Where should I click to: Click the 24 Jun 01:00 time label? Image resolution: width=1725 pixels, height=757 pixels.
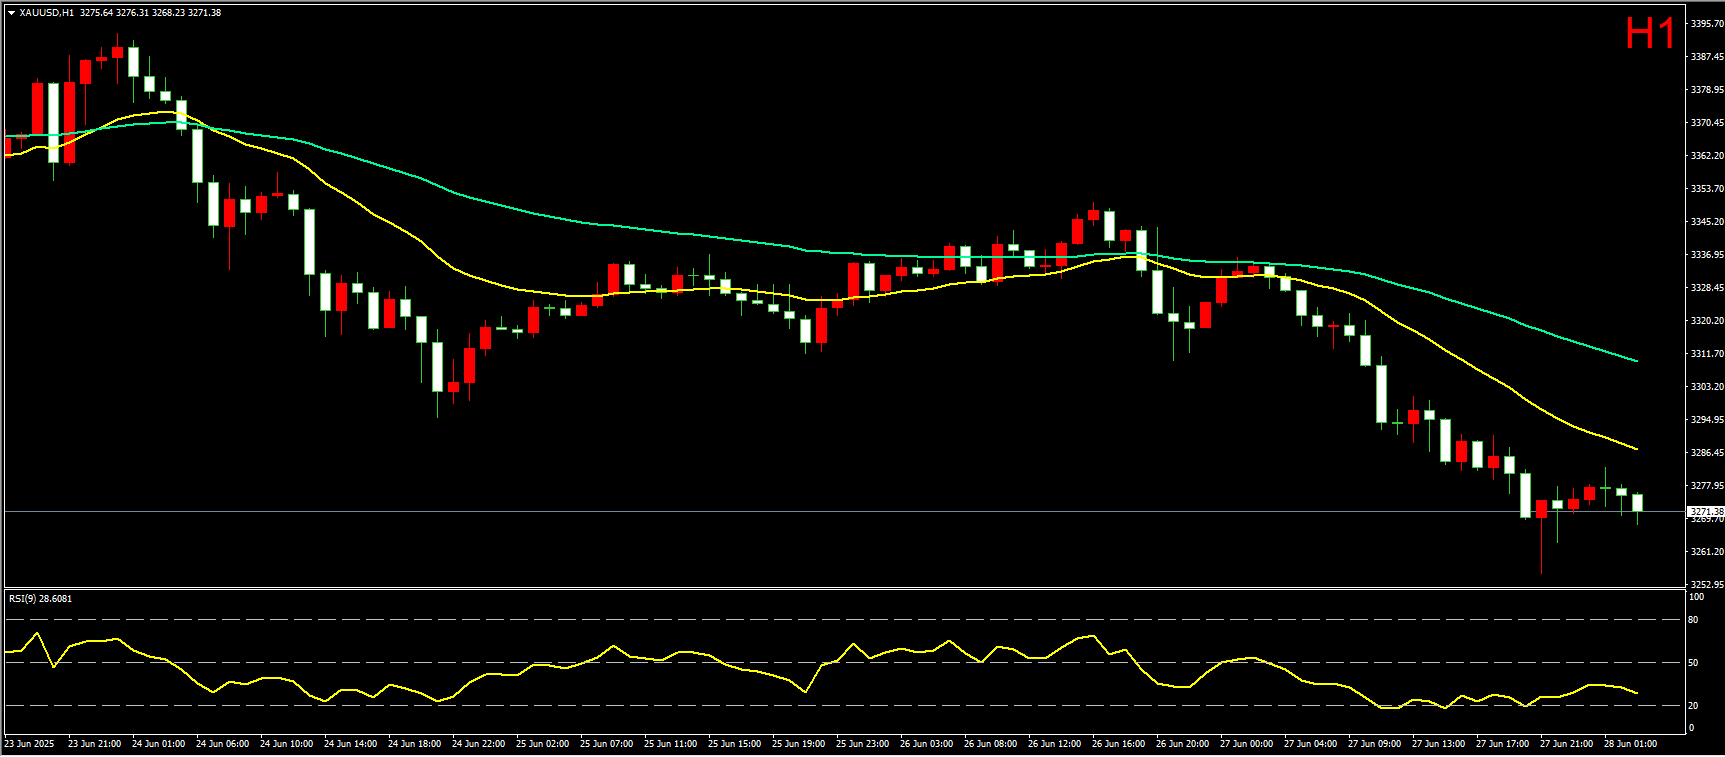(159, 743)
